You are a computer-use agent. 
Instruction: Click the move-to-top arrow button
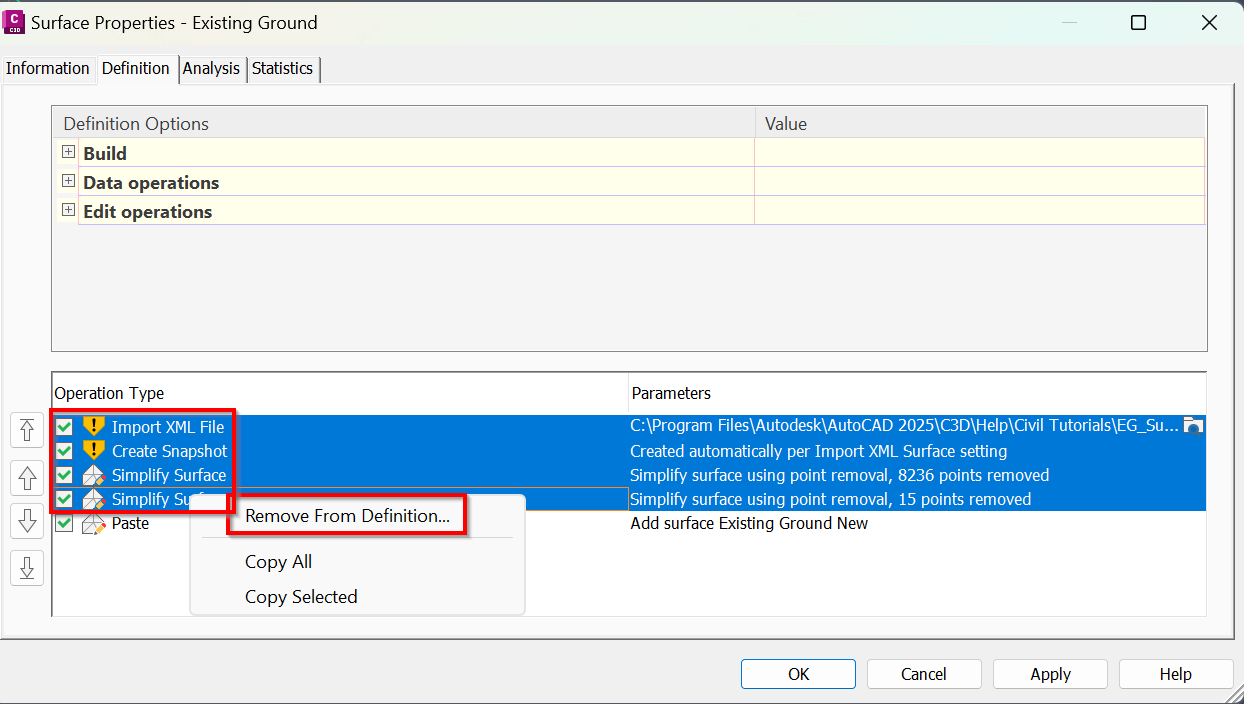point(27,430)
